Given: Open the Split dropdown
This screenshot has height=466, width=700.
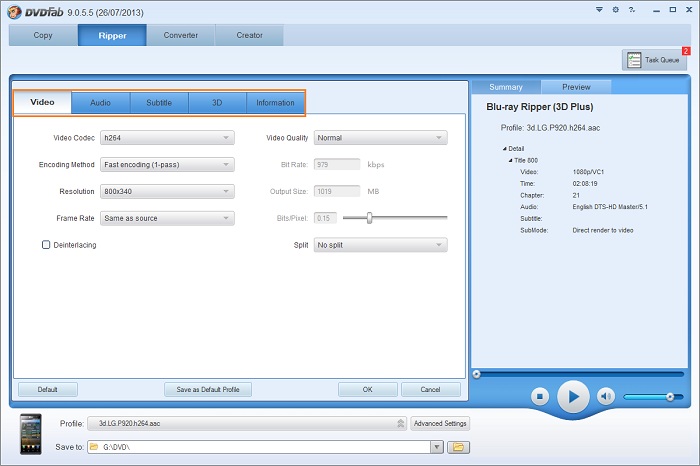Looking at the screenshot, I should (380, 245).
